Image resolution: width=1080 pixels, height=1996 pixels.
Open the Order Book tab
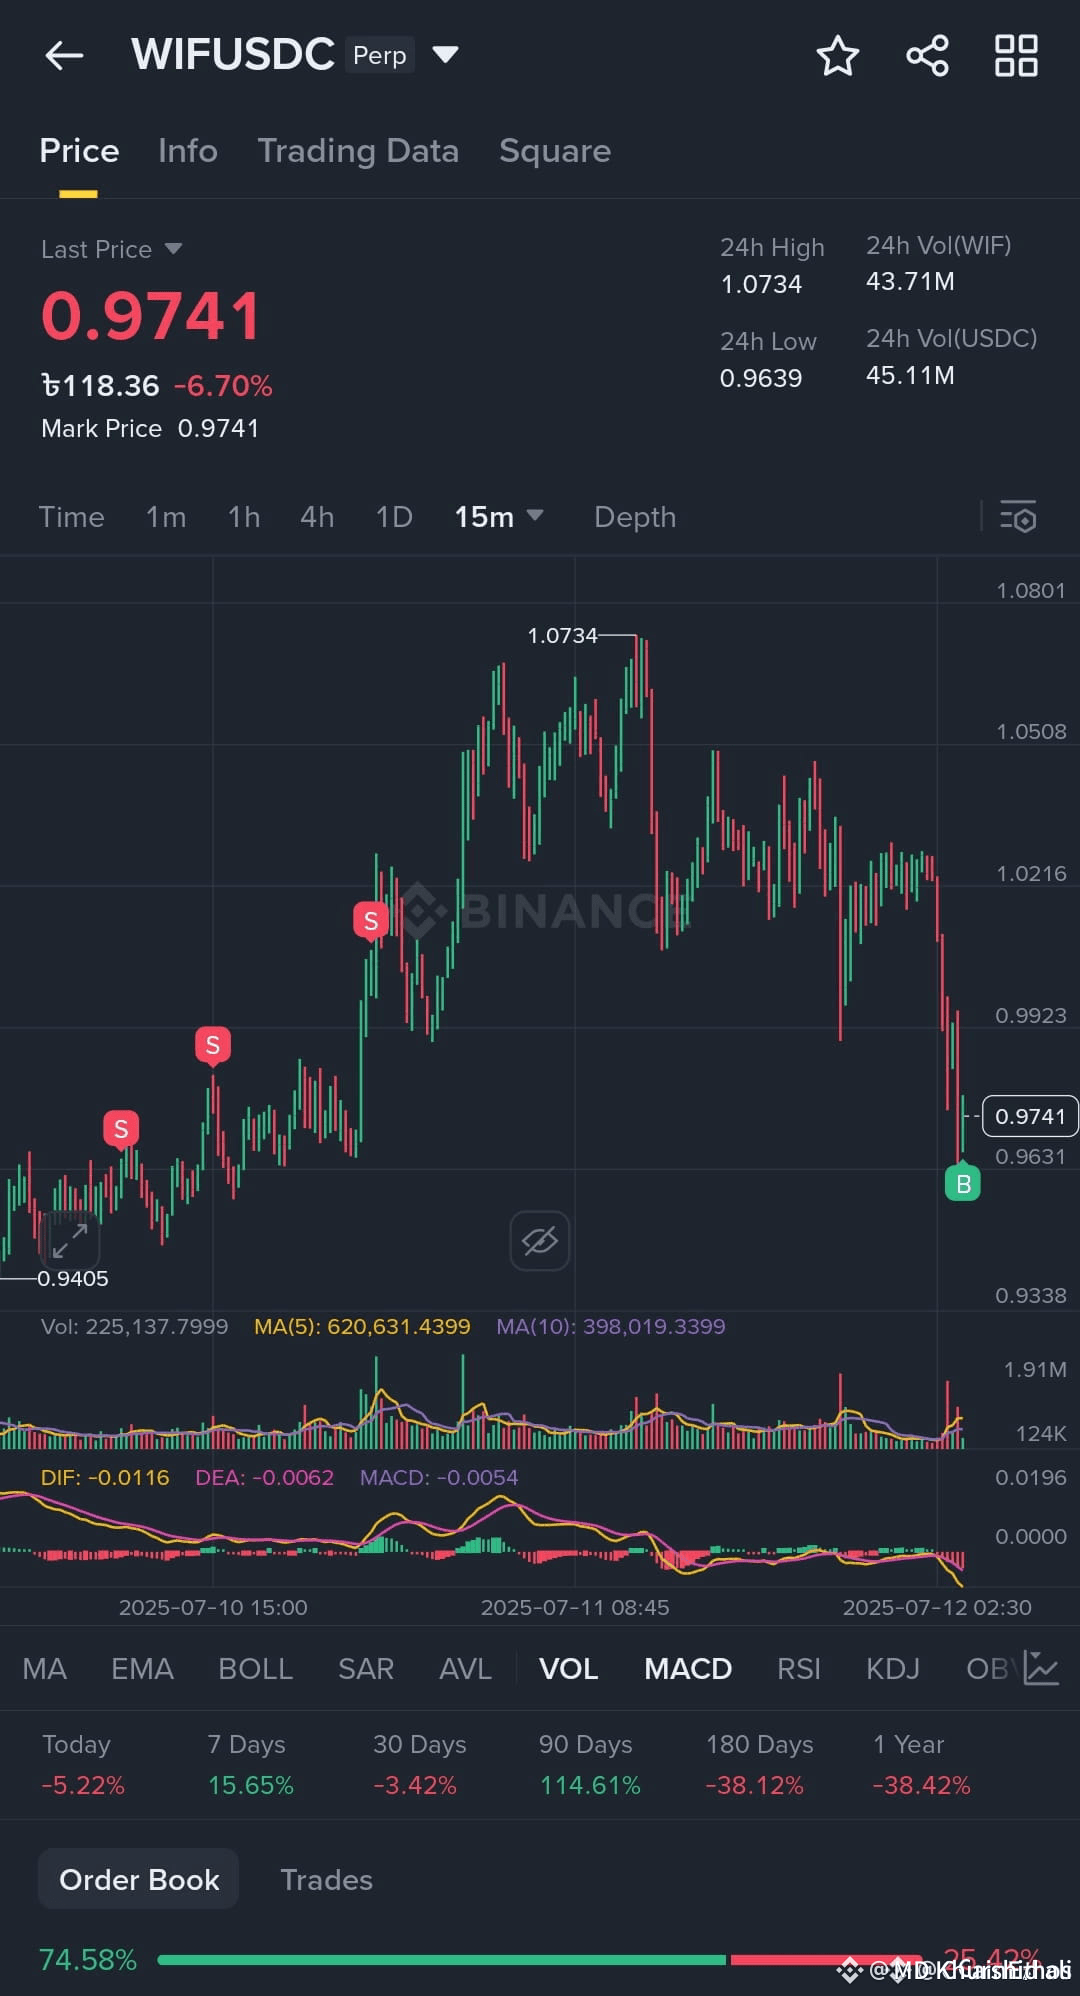click(x=139, y=1879)
